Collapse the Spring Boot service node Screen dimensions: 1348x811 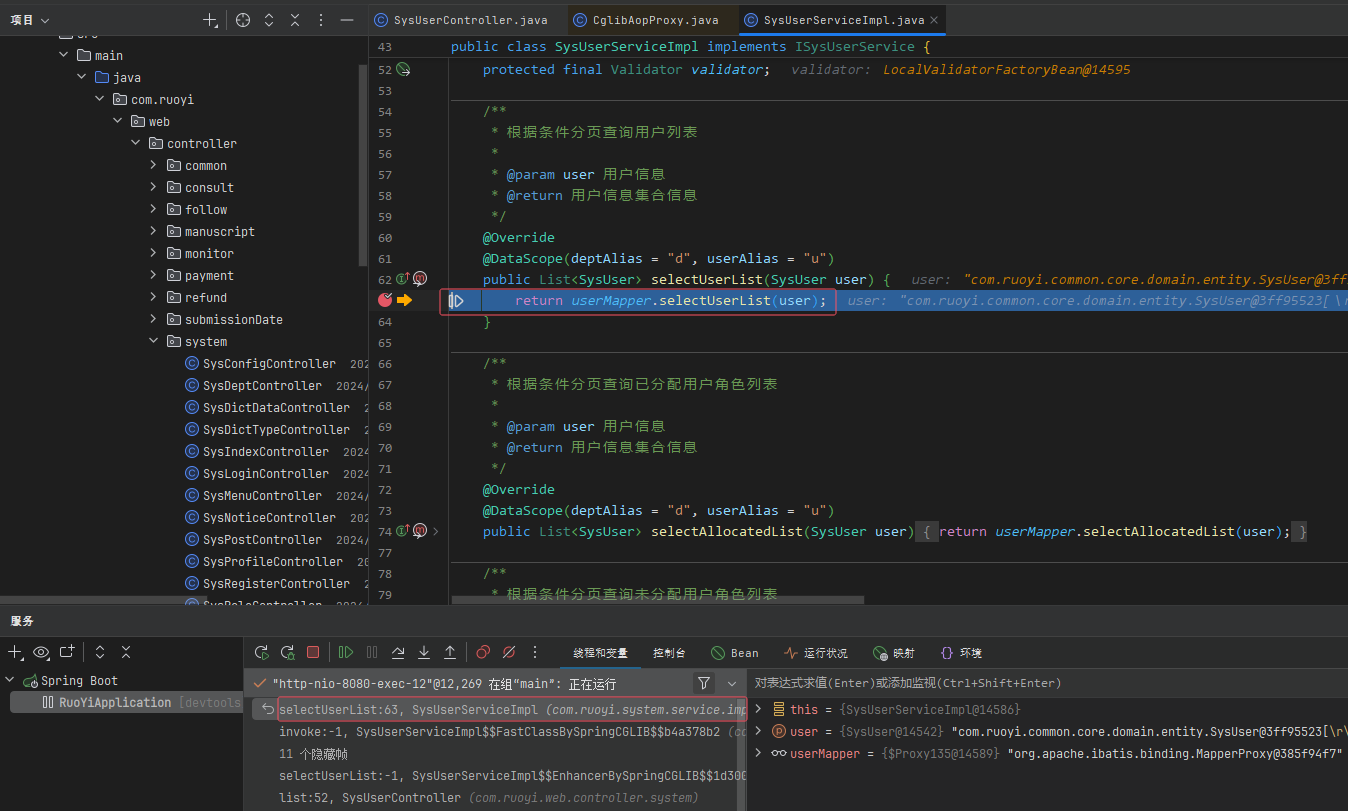click(x=11, y=680)
